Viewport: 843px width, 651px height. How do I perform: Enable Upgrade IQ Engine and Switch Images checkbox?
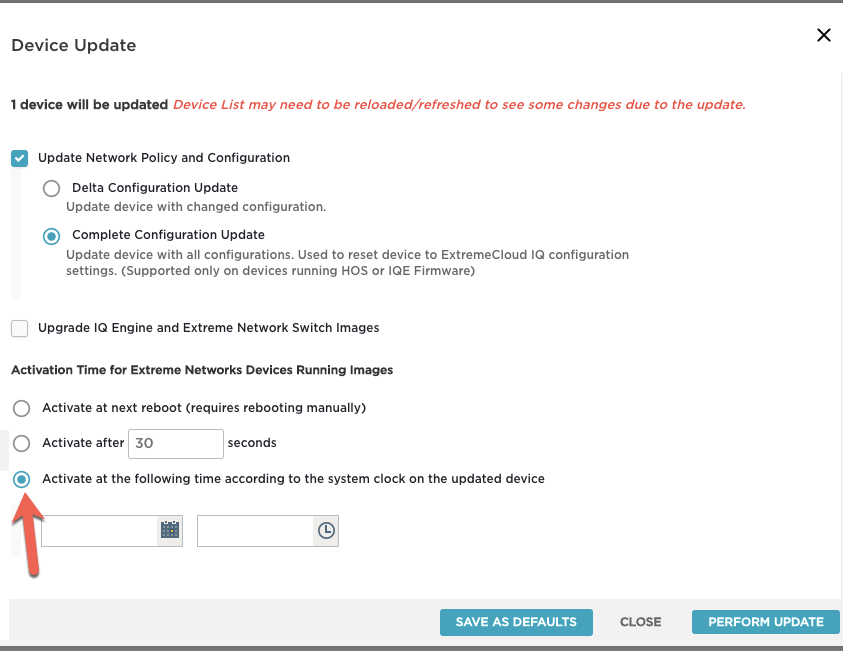pos(19,328)
